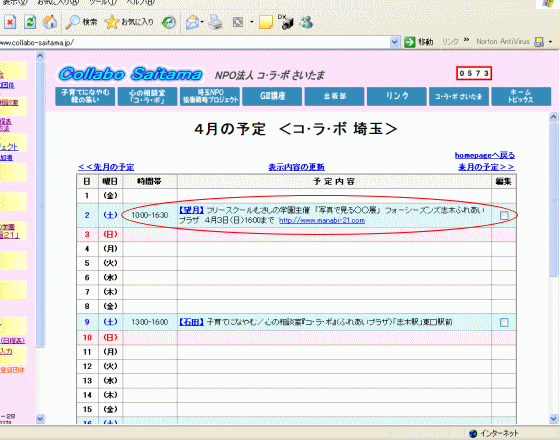The width and height of the screenshot is (560, 440).
Task: Open the 埼玉NPO協働戦略プロジェクト nav button
Action: (210, 96)
